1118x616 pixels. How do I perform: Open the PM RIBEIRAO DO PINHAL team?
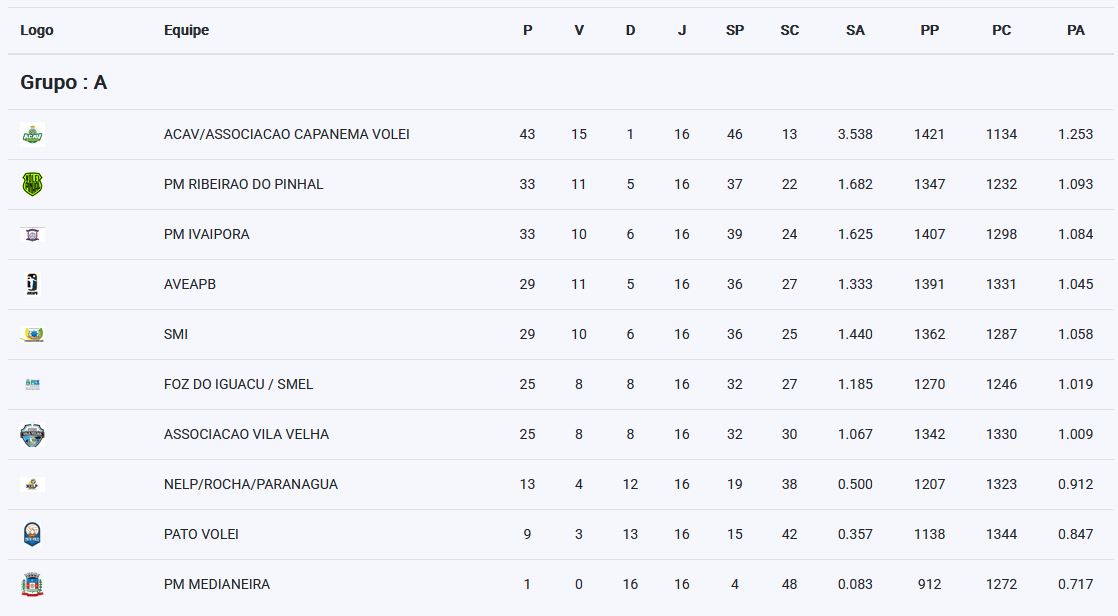(243, 184)
